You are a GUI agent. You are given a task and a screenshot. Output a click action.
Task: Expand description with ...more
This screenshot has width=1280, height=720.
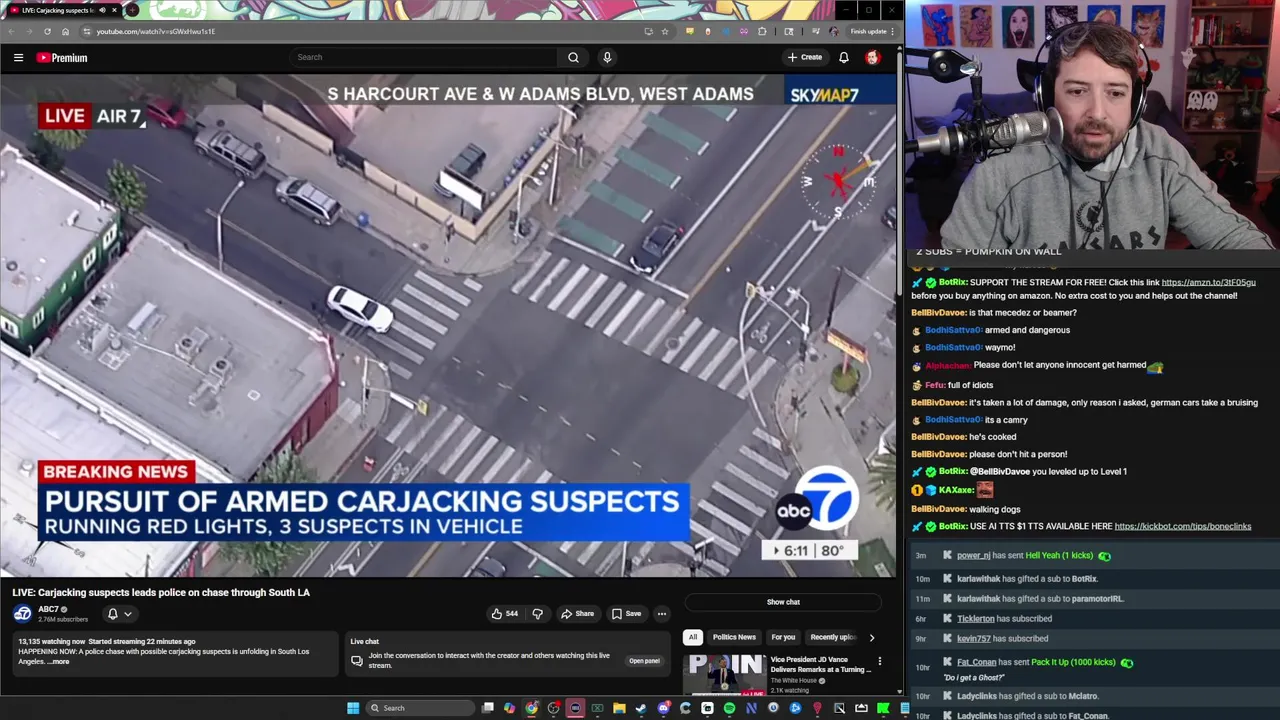coord(58,662)
